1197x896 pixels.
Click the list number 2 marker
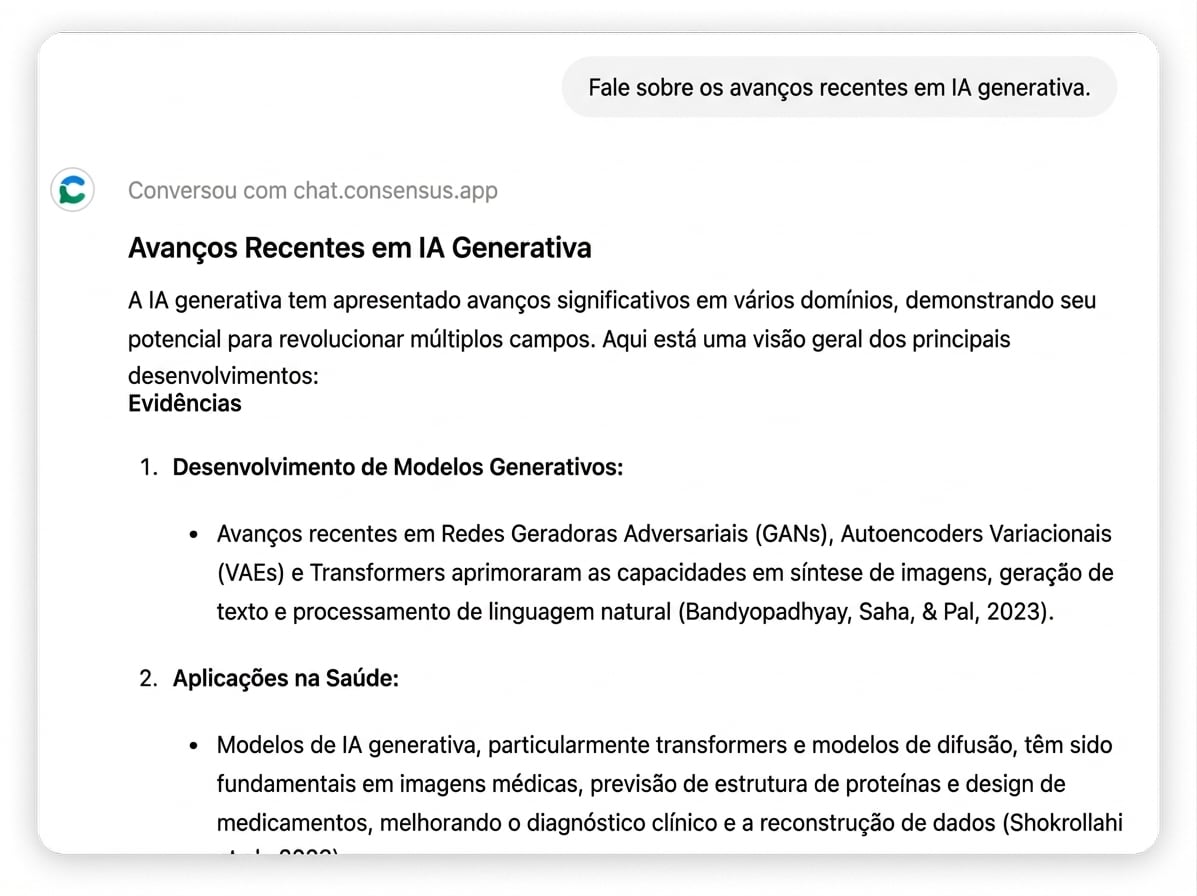point(148,678)
